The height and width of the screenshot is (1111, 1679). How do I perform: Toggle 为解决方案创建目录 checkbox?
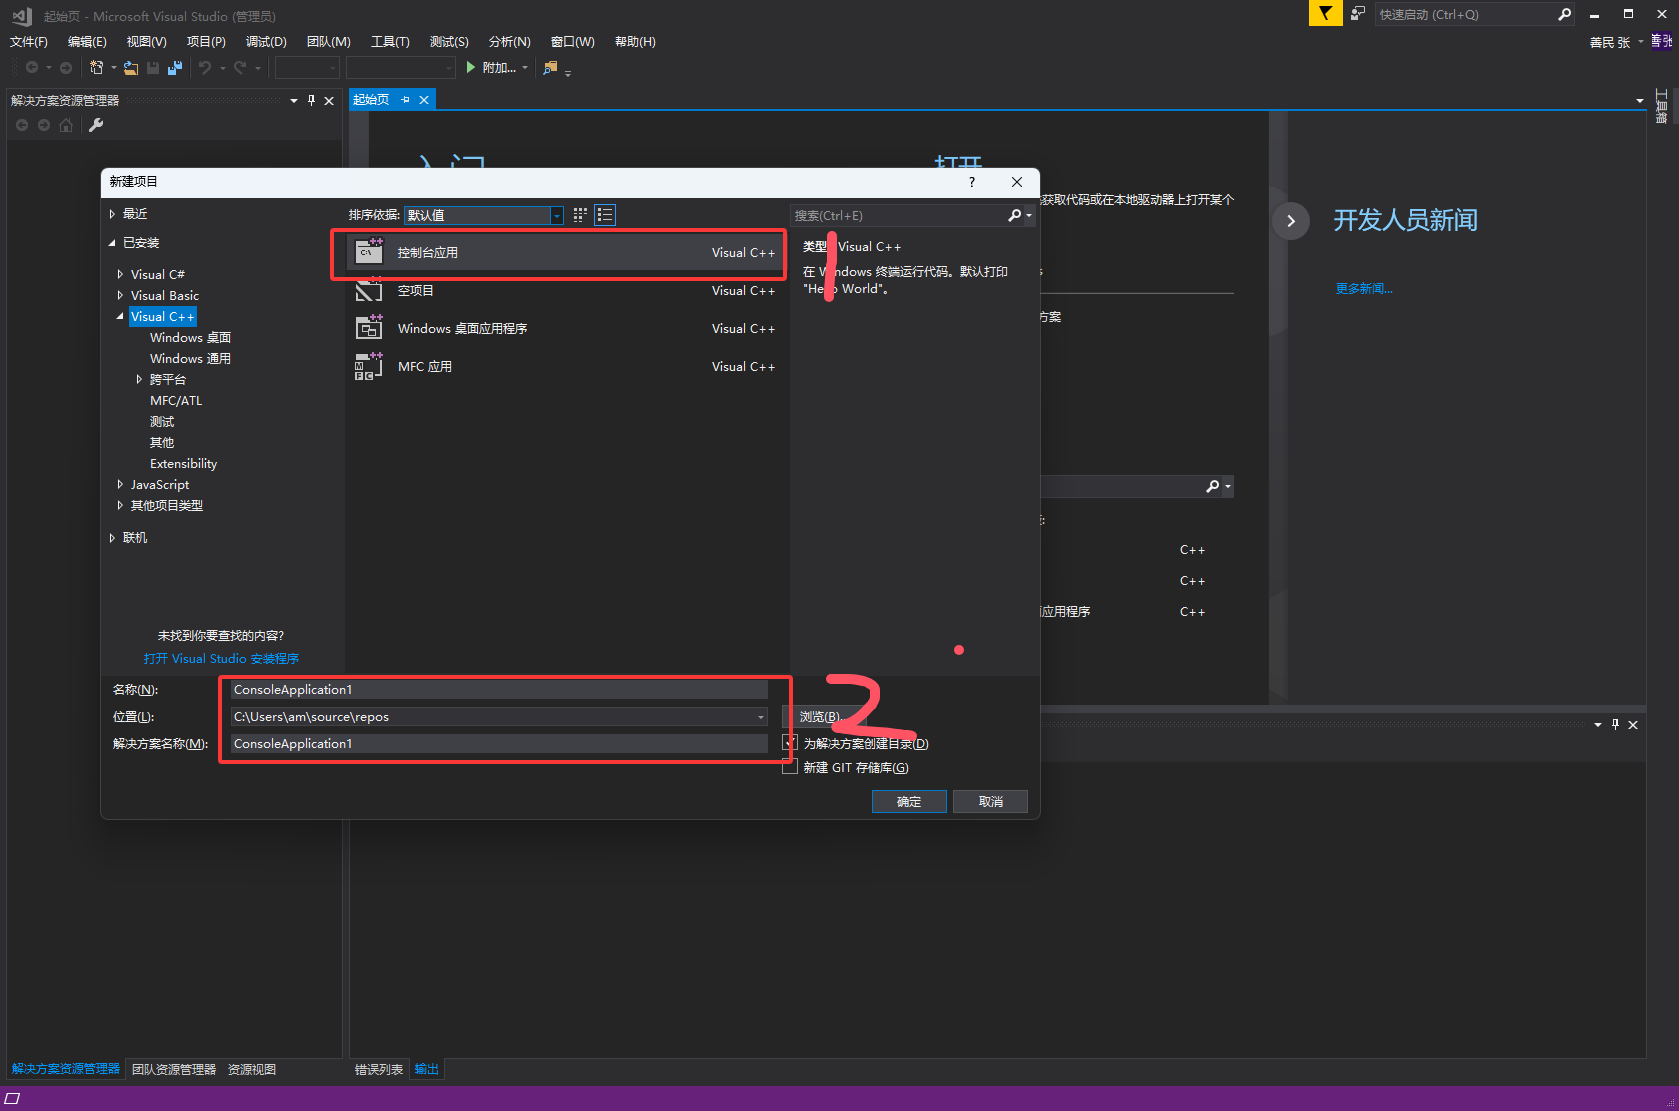coord(790,743)
